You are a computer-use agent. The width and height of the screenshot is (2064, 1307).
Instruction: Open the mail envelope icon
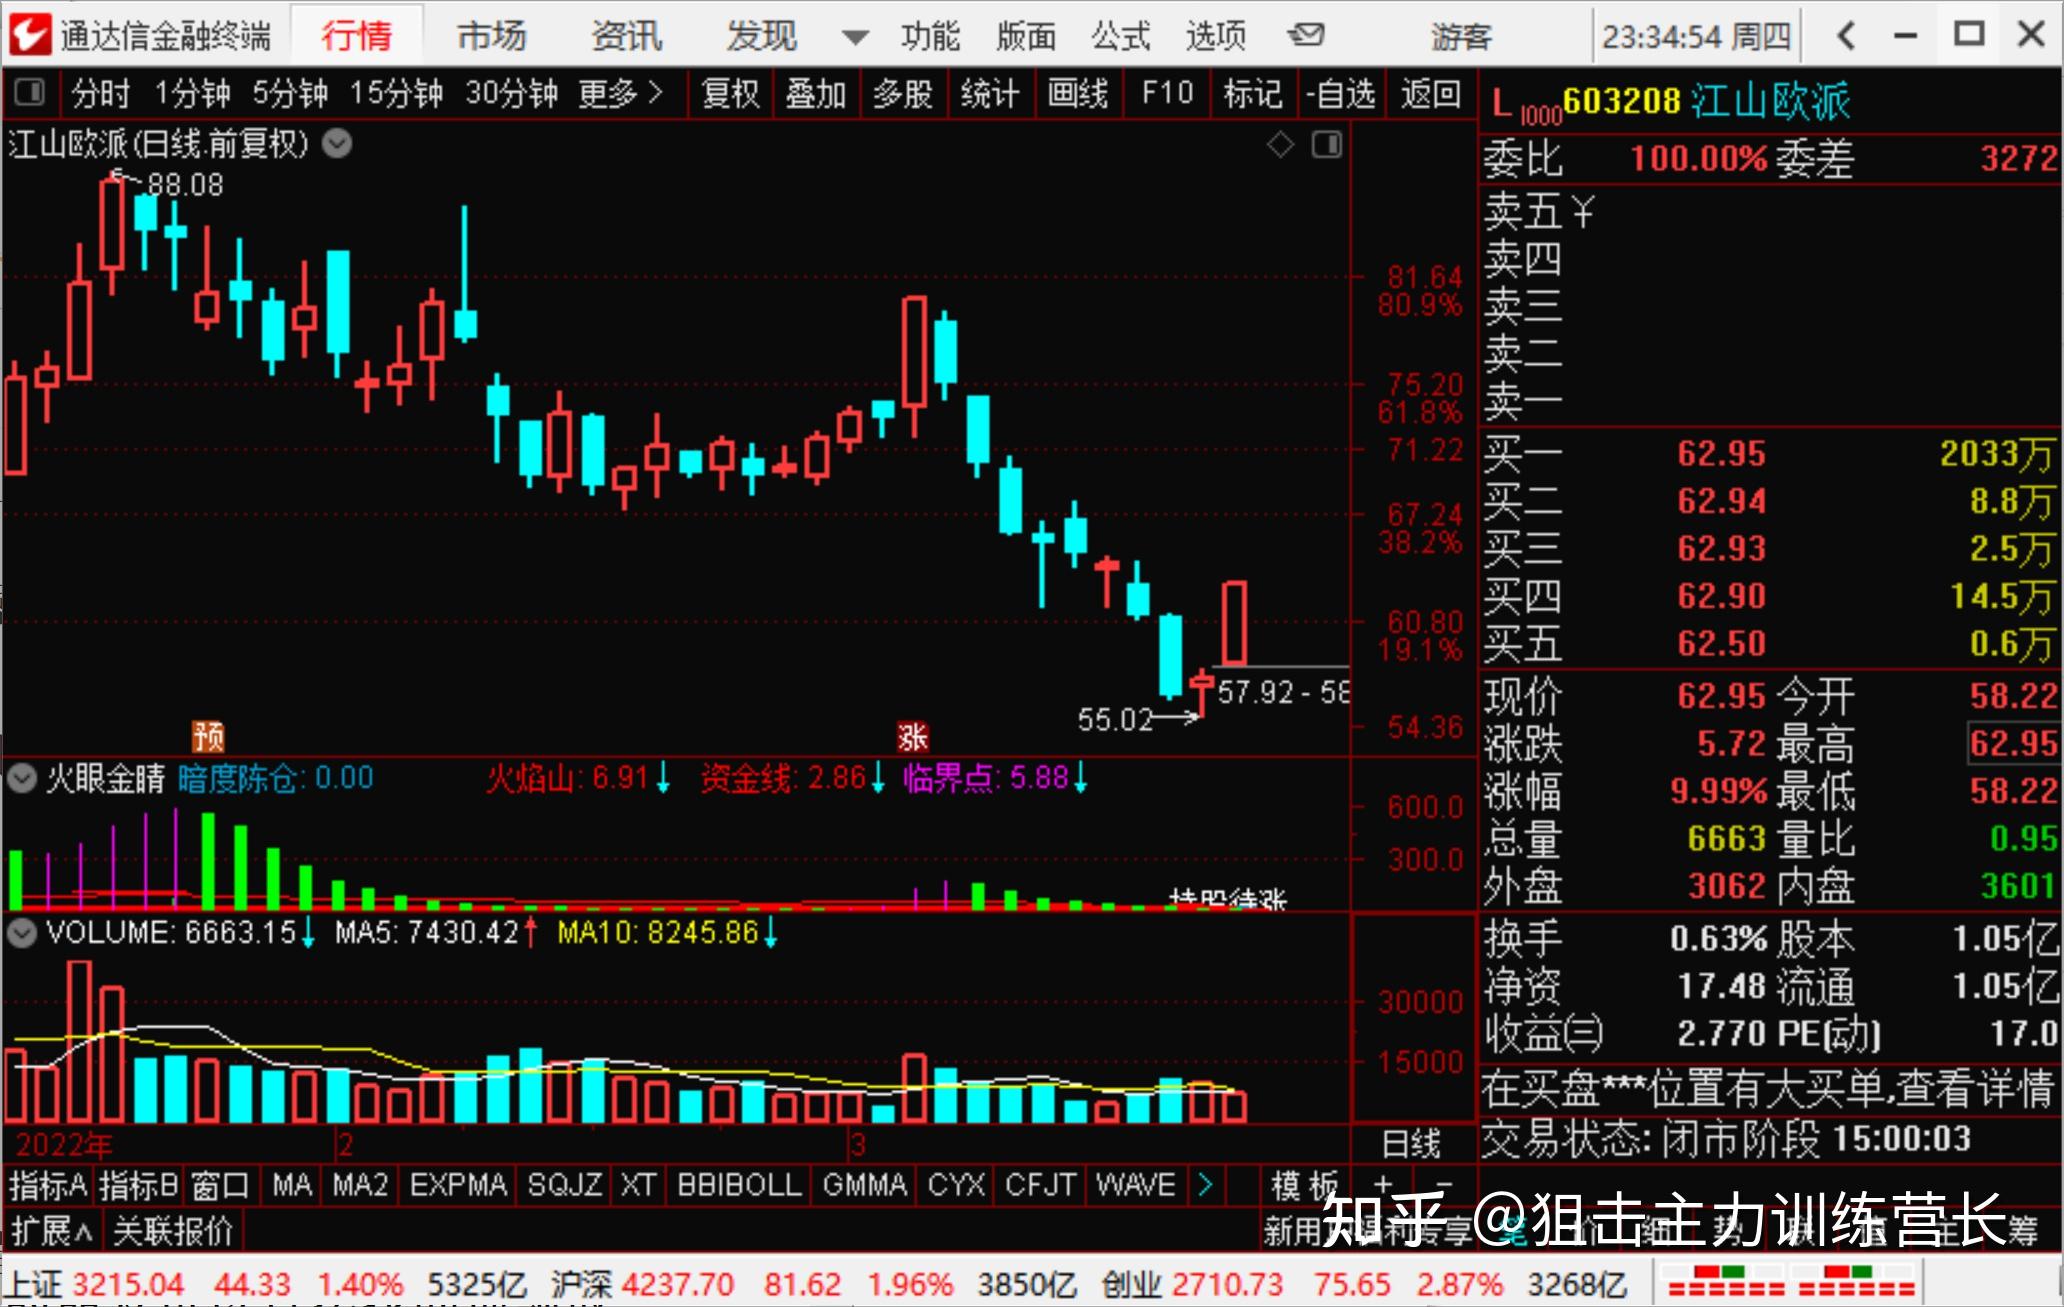coord(1306,36)
